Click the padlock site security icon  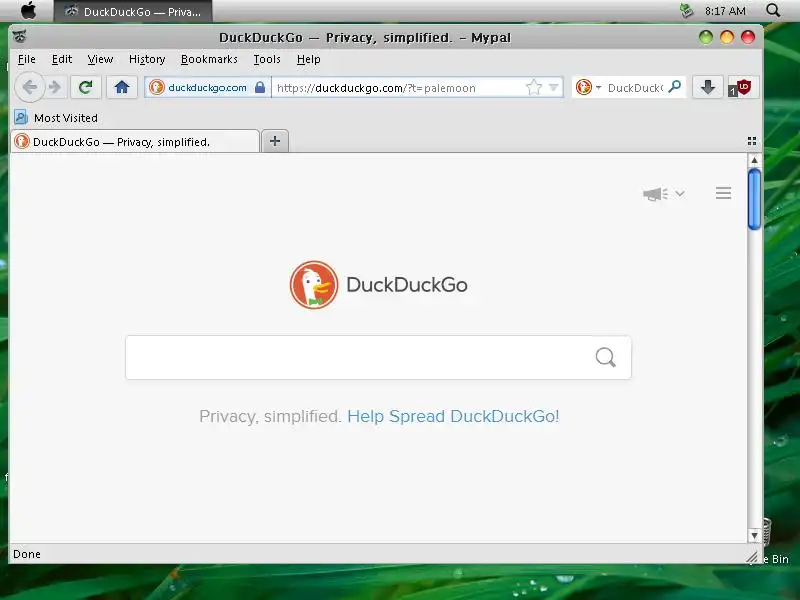[x=260, y=87]
